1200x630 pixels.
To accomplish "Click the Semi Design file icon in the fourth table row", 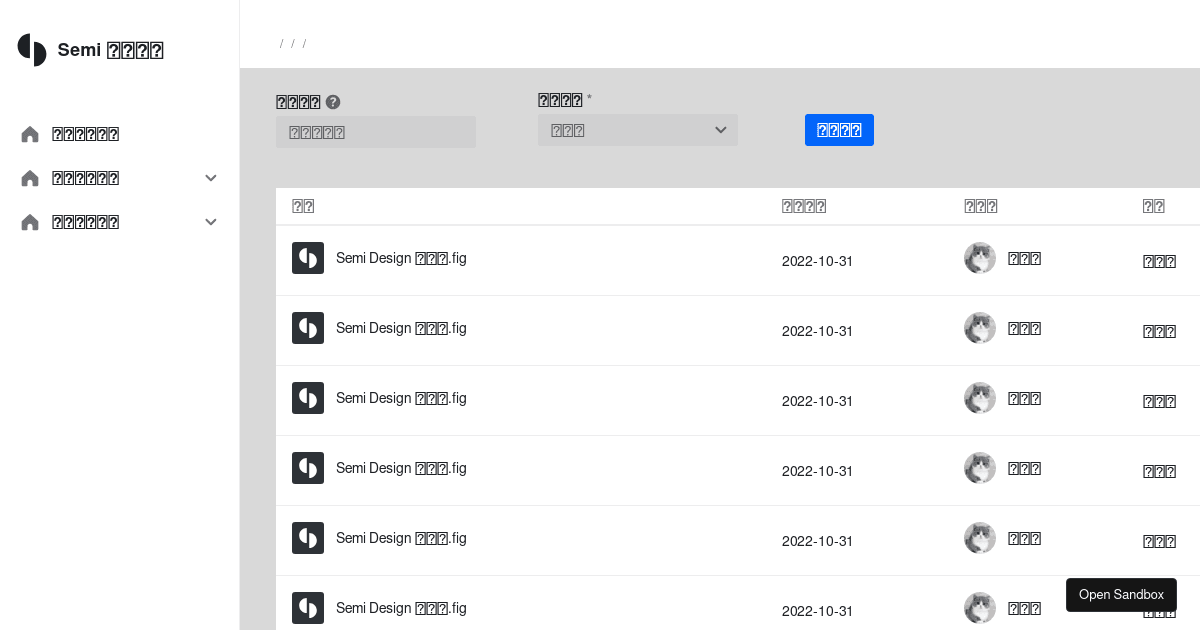I will click(308, 468).
